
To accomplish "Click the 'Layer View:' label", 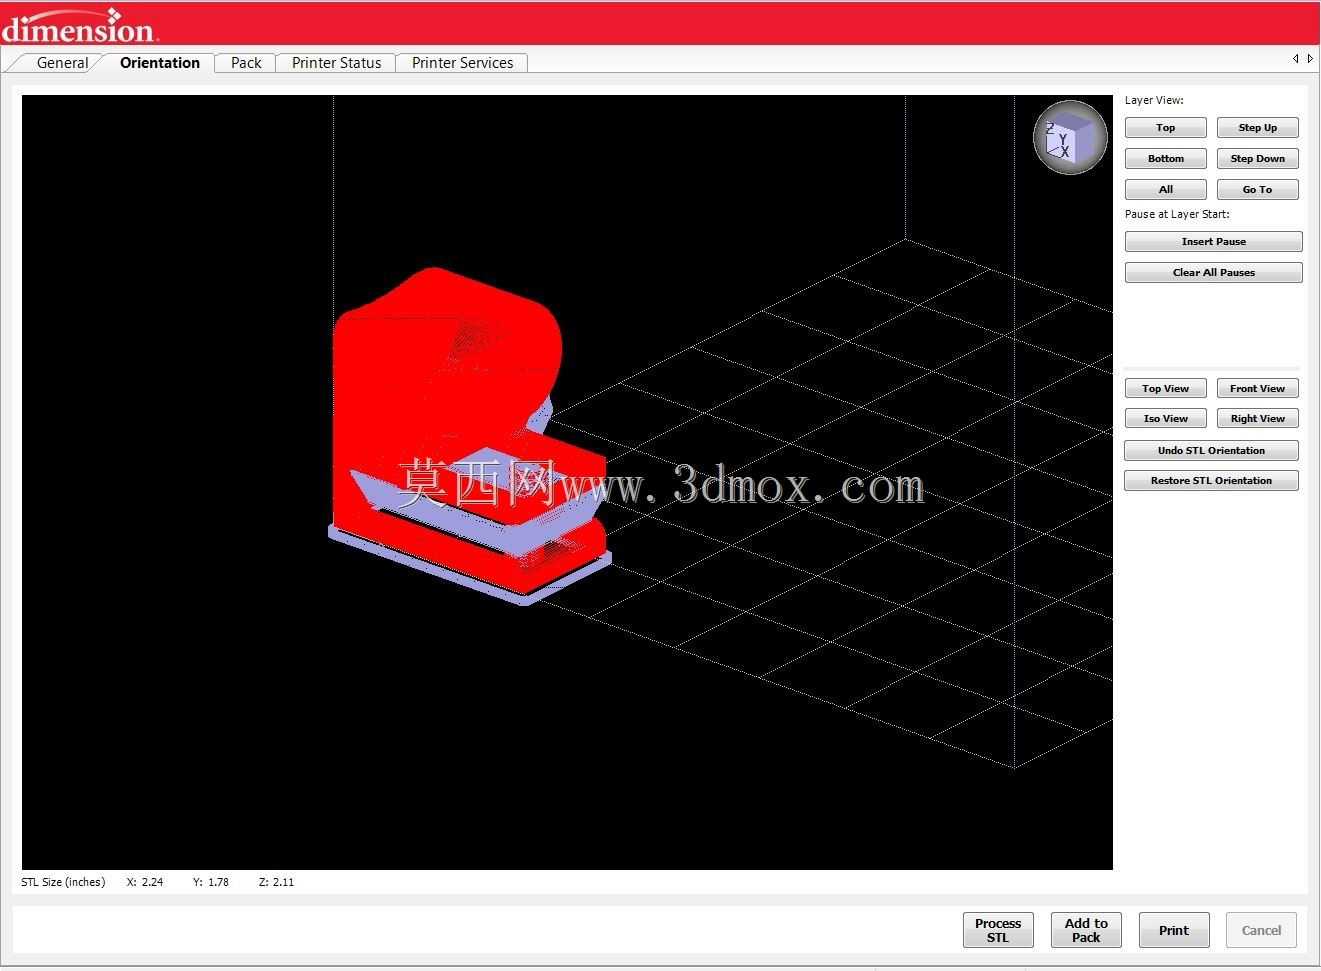I will (x=1154, y=100).
